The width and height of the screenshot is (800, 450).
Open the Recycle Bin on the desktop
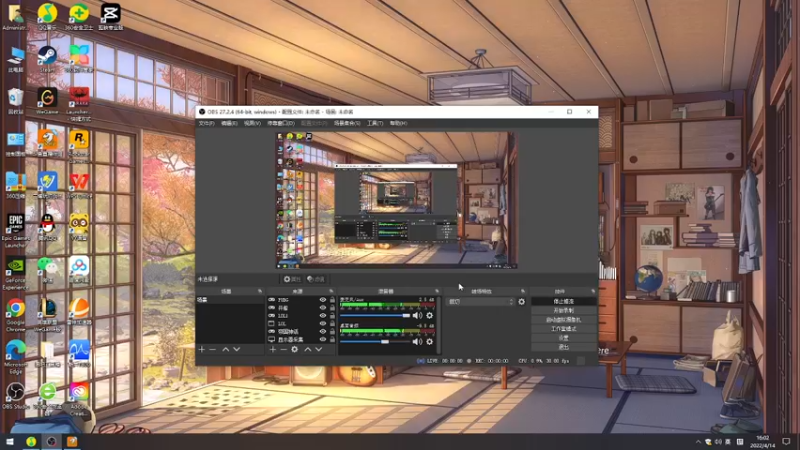point(16,101)
